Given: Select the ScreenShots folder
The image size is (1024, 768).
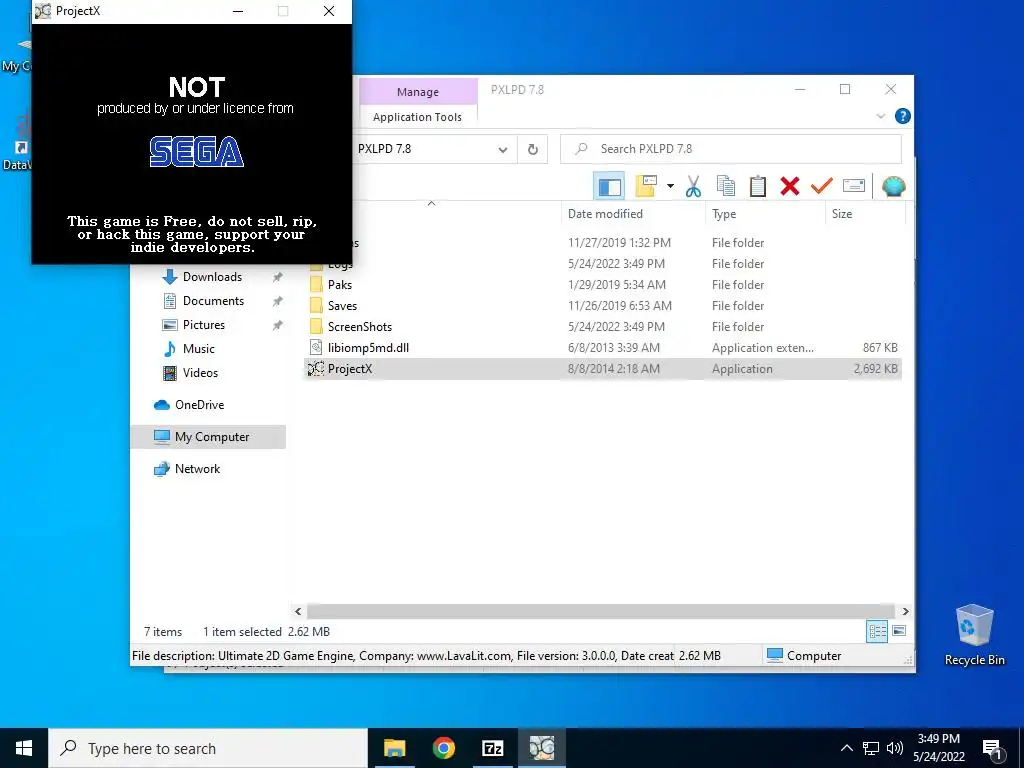Looking at the screenshot, I should (360, 327).
